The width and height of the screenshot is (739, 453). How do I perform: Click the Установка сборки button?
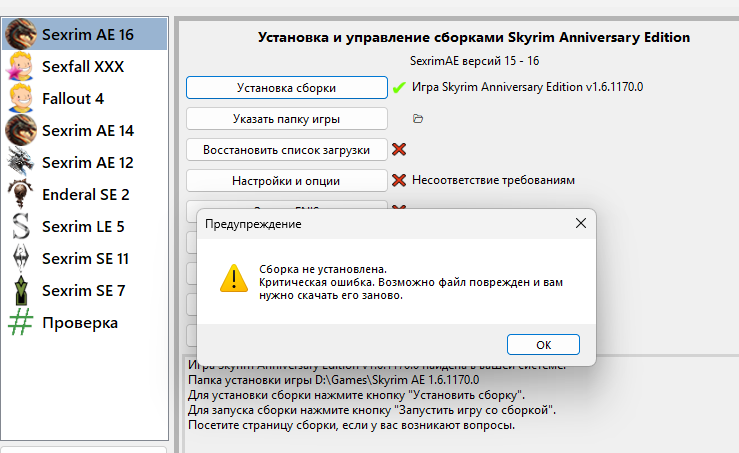click(286, 88)
